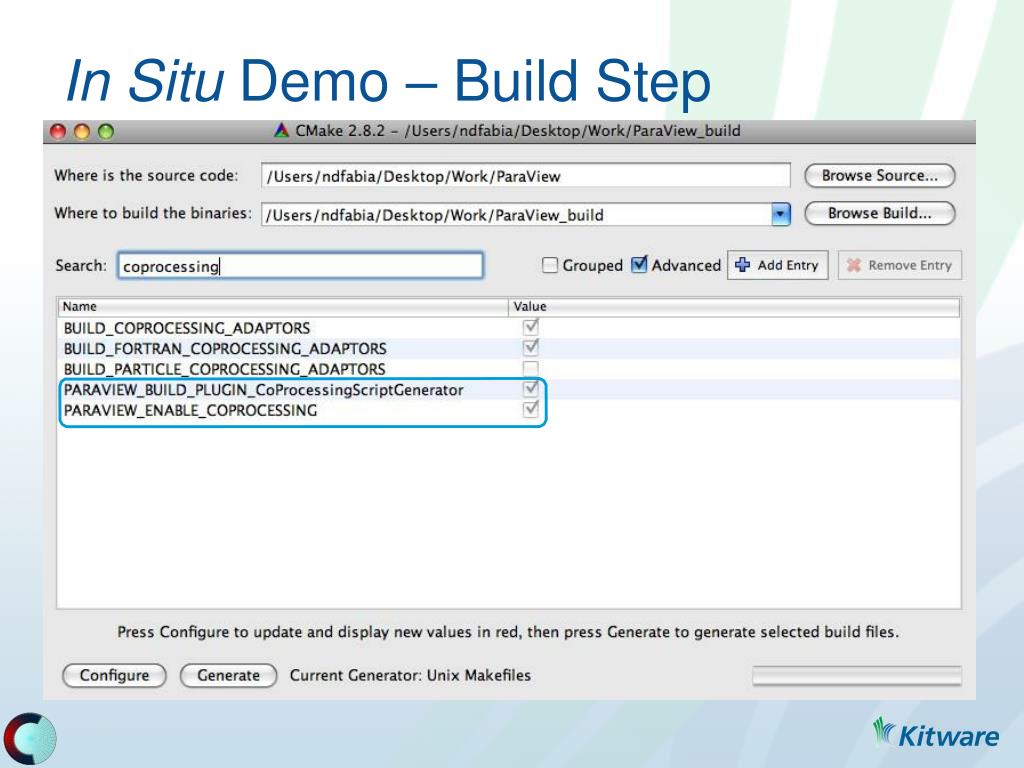Viewport: 1024px width, 768px height.
Task: Click the Generate button
Action: [229, 675]
